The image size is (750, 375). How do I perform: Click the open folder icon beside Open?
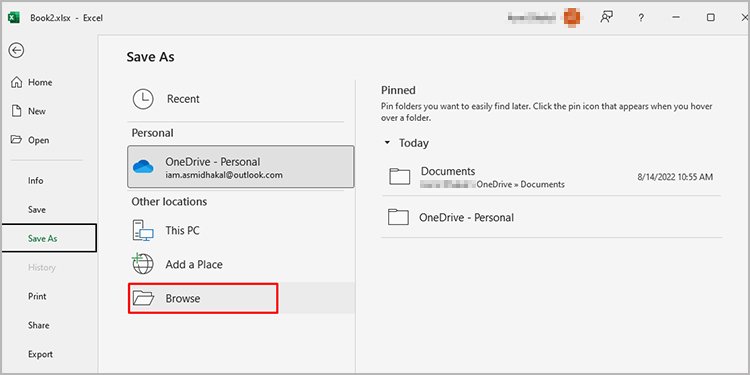[16, 140]
